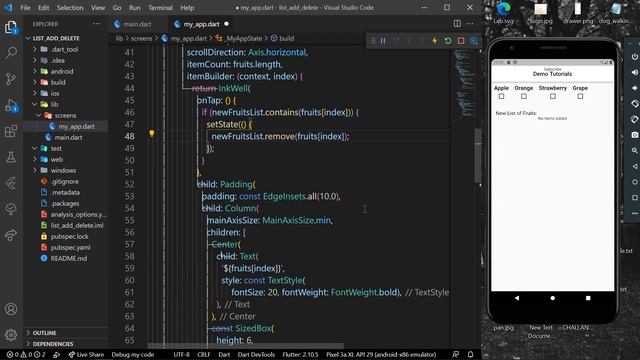Click errors and warnings count in status bar
This screenshot has width=640, height=360.
[x=26, y=354]
